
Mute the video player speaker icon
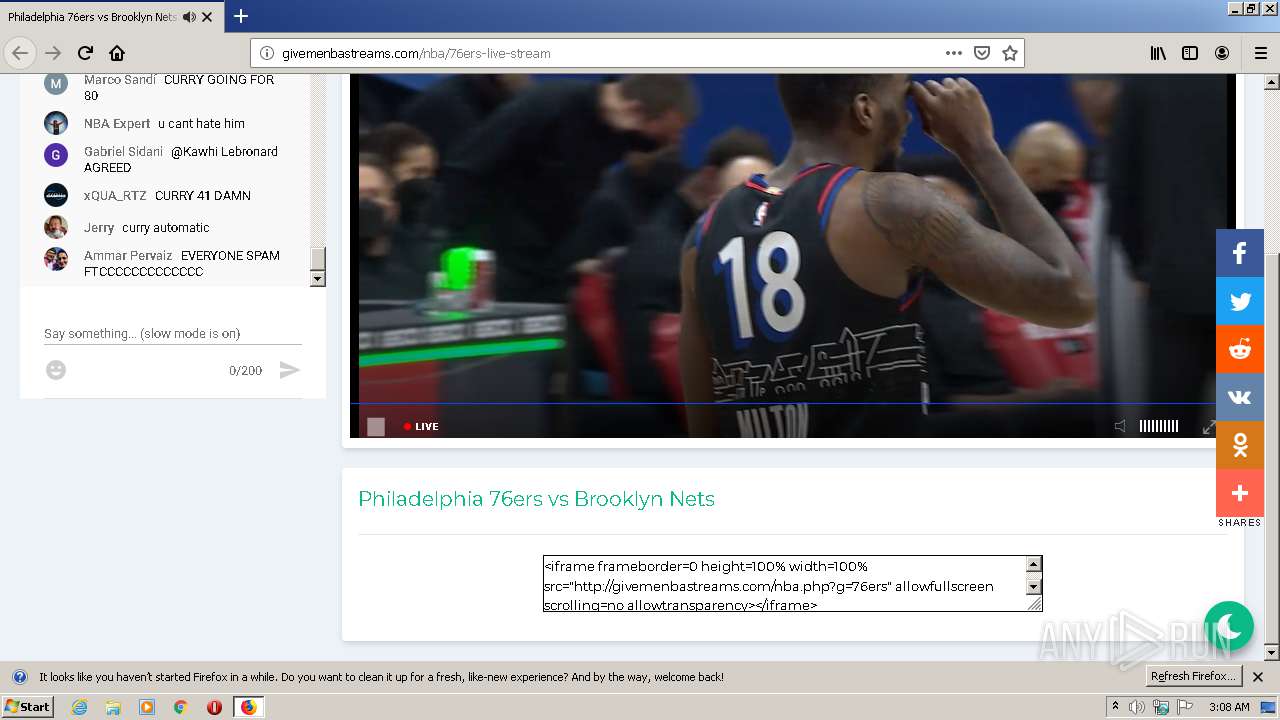[1120, 426]
